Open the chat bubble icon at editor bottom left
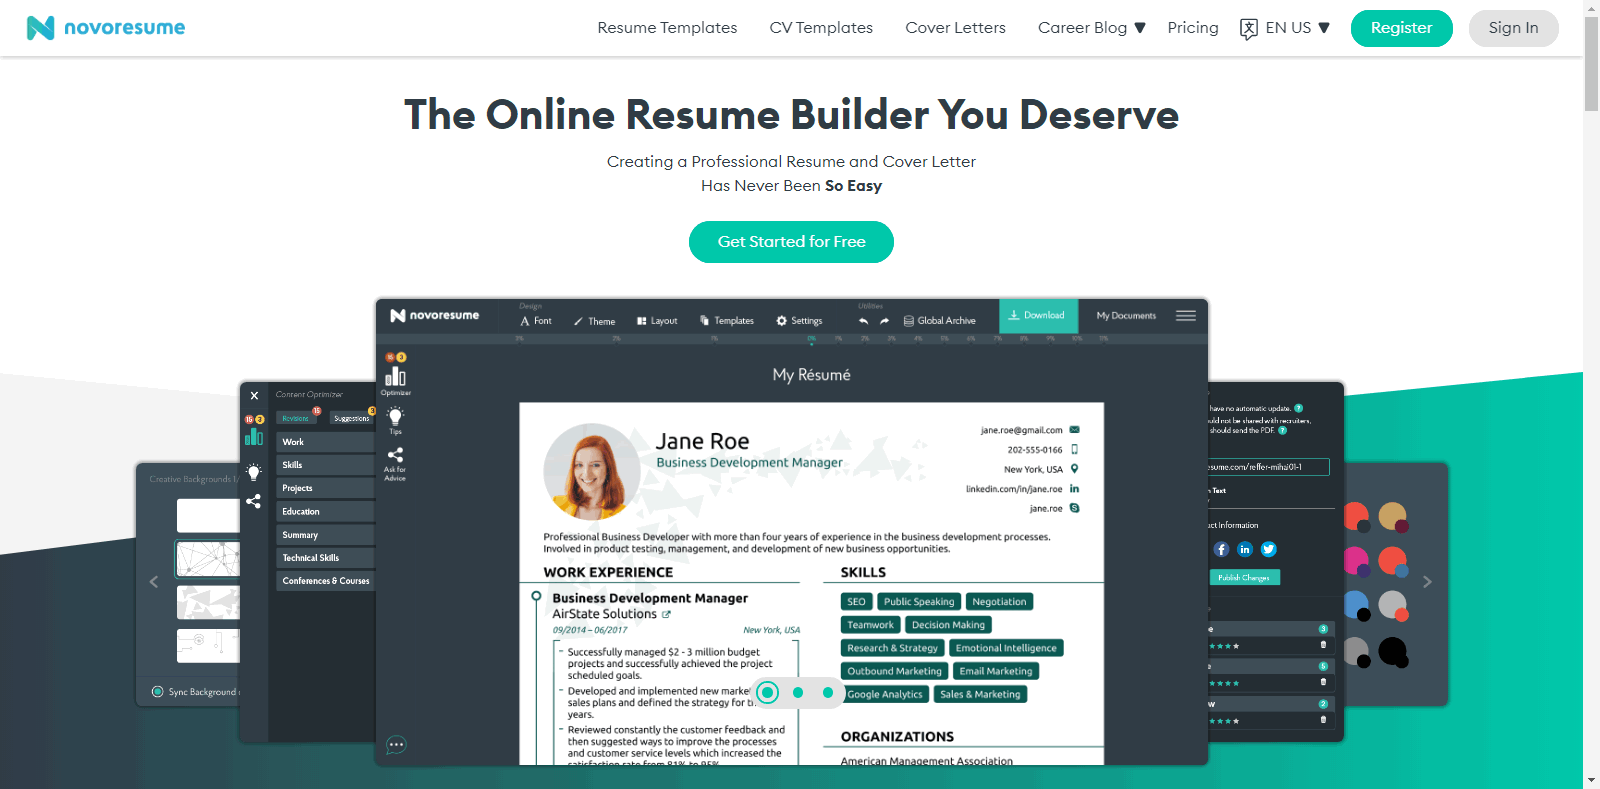Image resolution: width=1600 pixels, height=789 pixels. [x=396, y=745]
